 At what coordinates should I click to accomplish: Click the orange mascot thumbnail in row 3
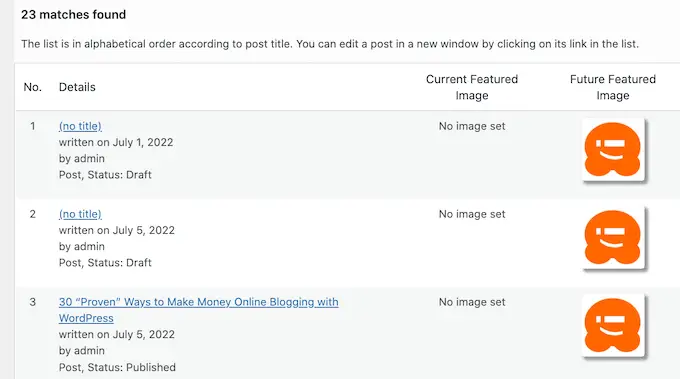[613, 325]
